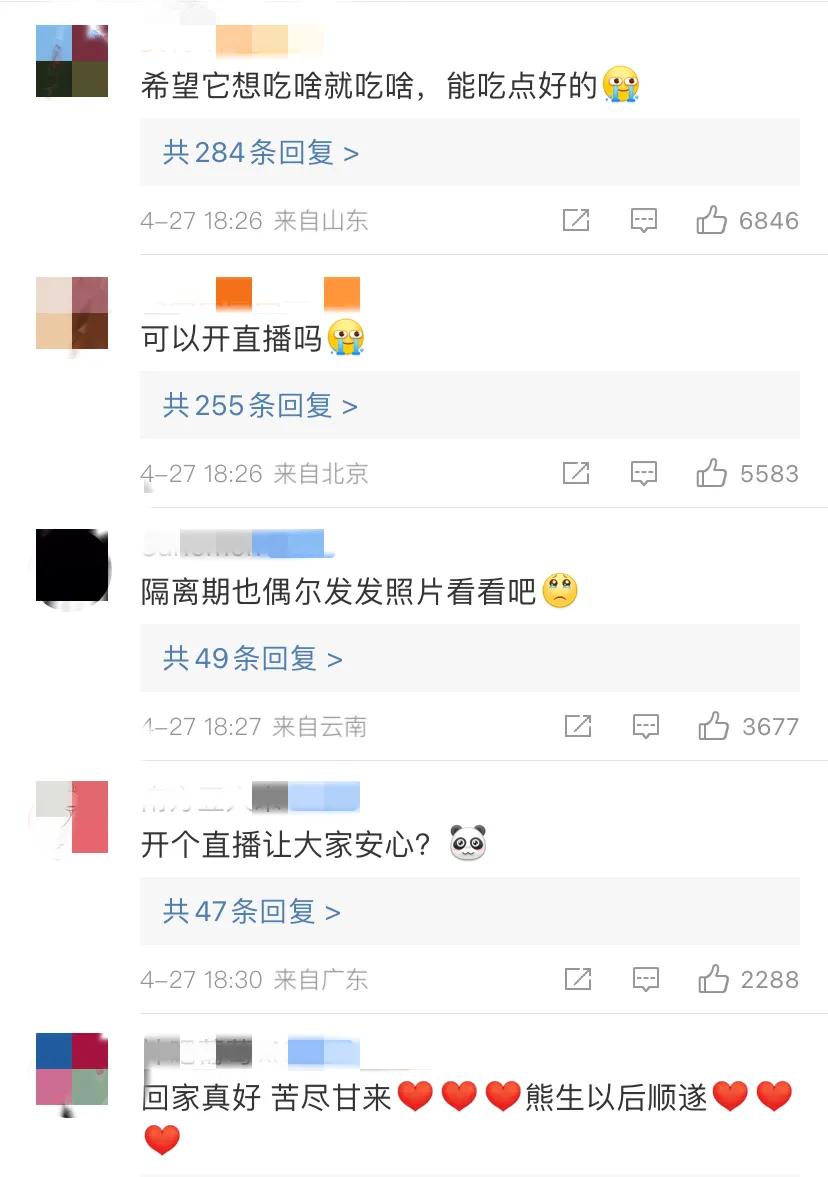
Task: Expand 共49条回复 replies
Action: point(252,658)
